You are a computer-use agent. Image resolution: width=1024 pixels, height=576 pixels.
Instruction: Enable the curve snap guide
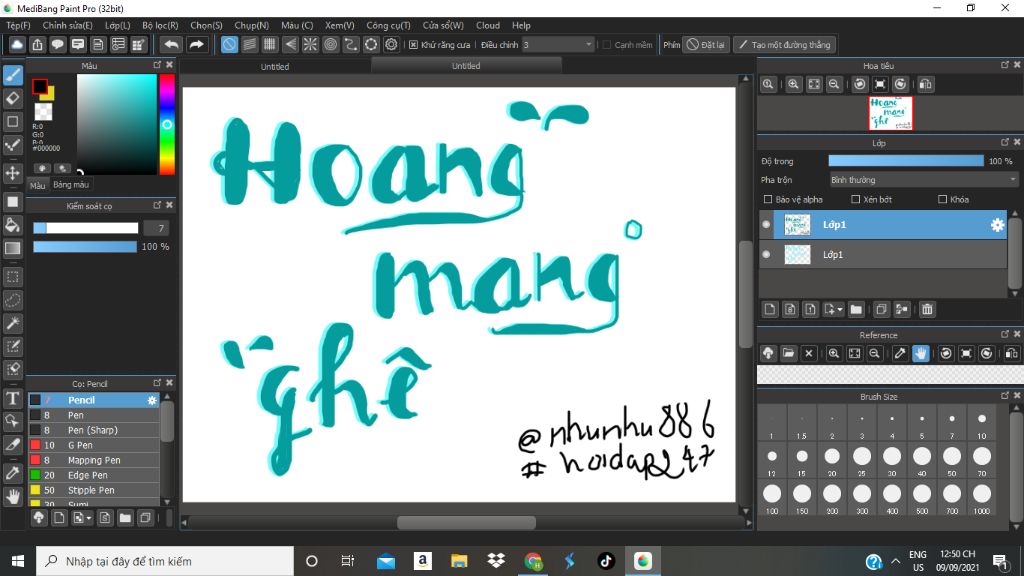pos(351,44)
